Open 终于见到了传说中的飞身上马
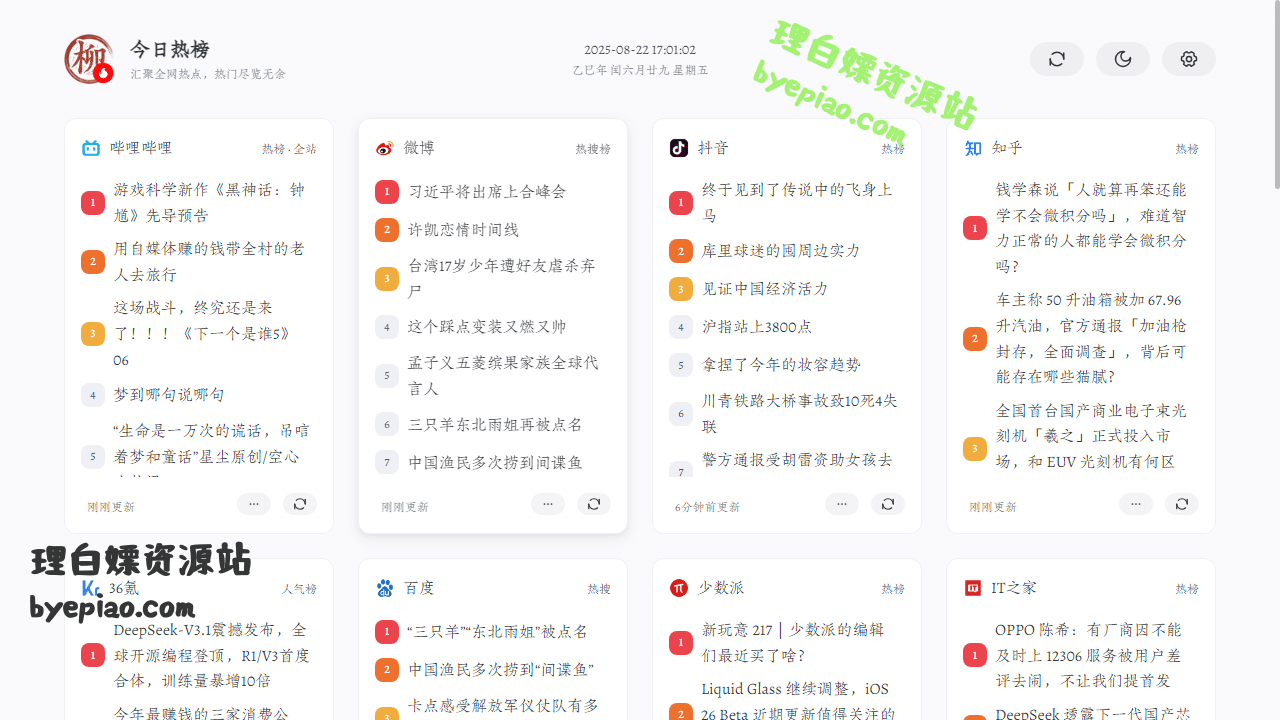This screenshot has width=1280, height=720. (x=799, y=202)
